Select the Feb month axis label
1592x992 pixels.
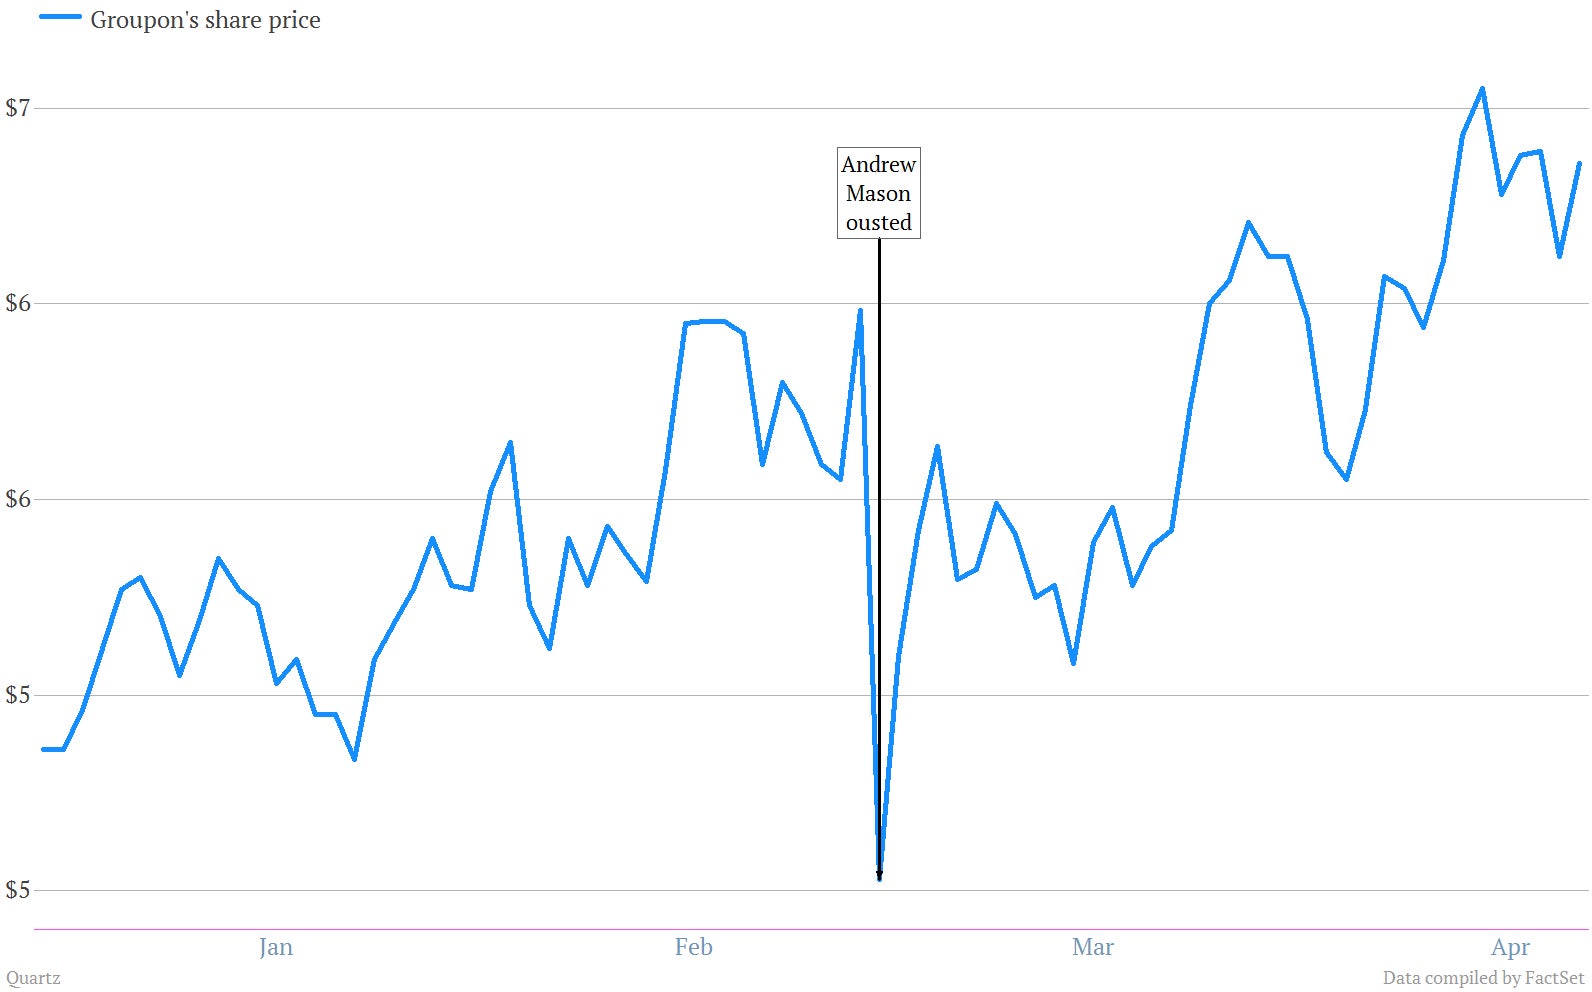(x=693, y=947)
